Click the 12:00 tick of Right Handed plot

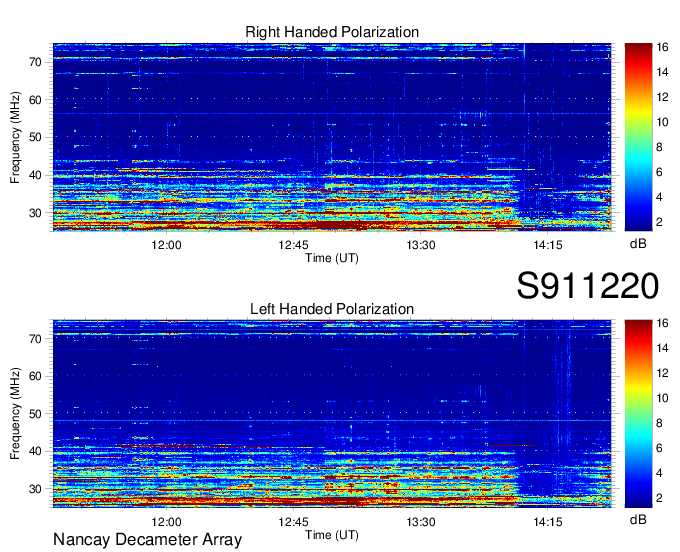pyautogui.click(x=166, y=245)
